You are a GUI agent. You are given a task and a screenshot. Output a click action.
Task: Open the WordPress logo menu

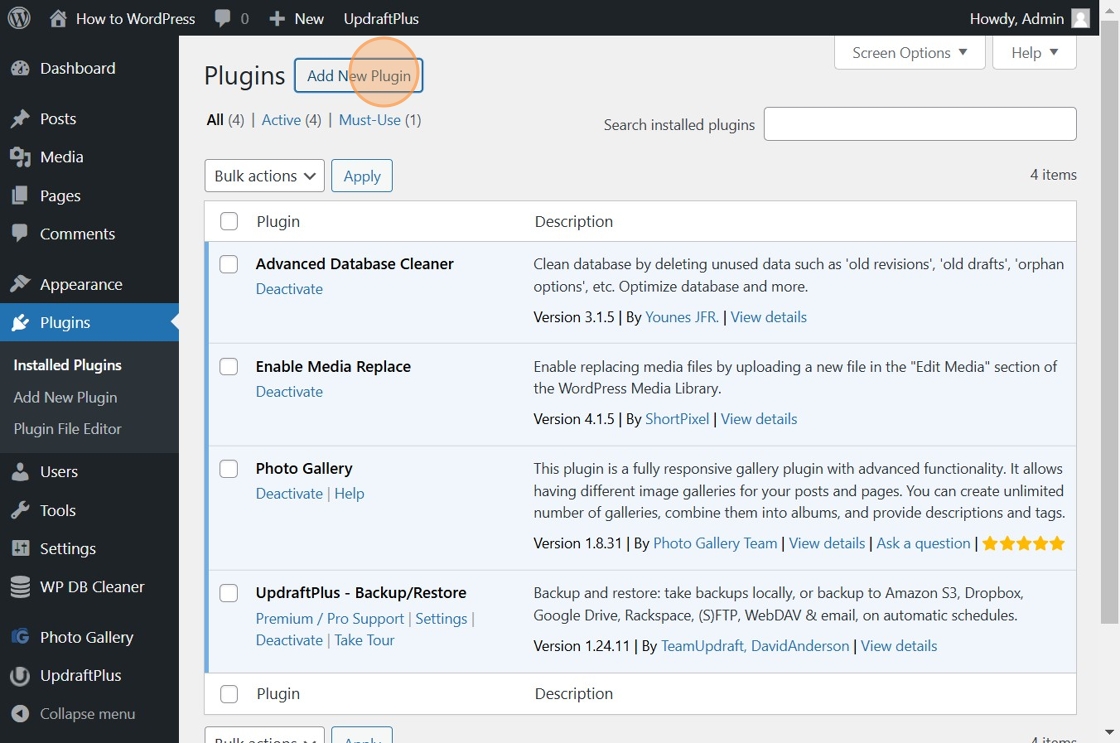tap(19, 18)
